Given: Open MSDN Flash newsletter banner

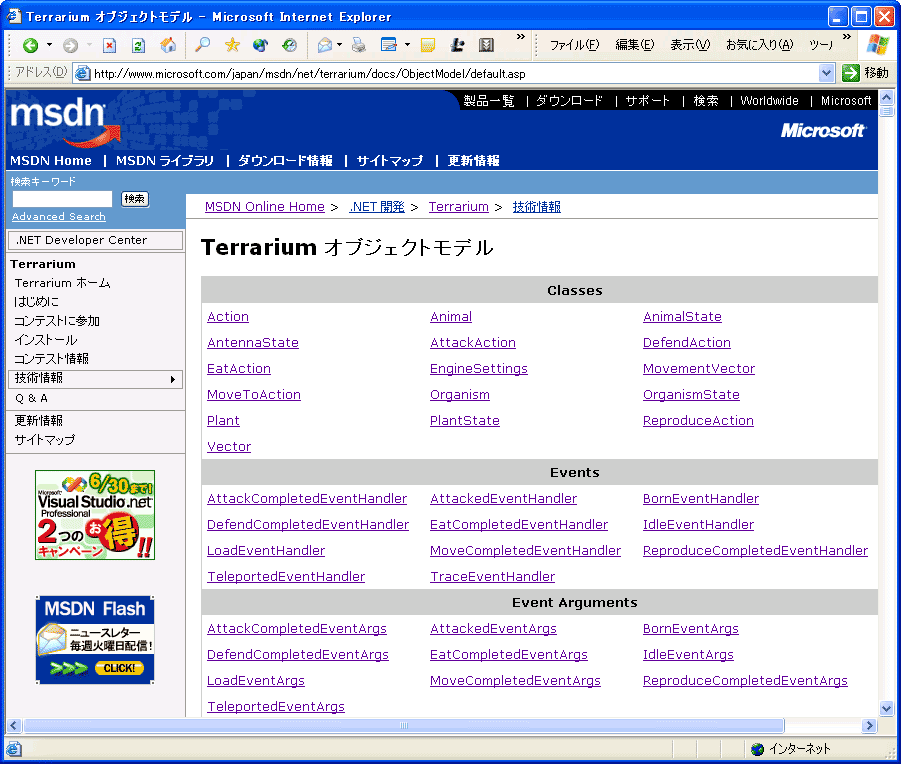Looking at the screenshot, I should [95, 640].
